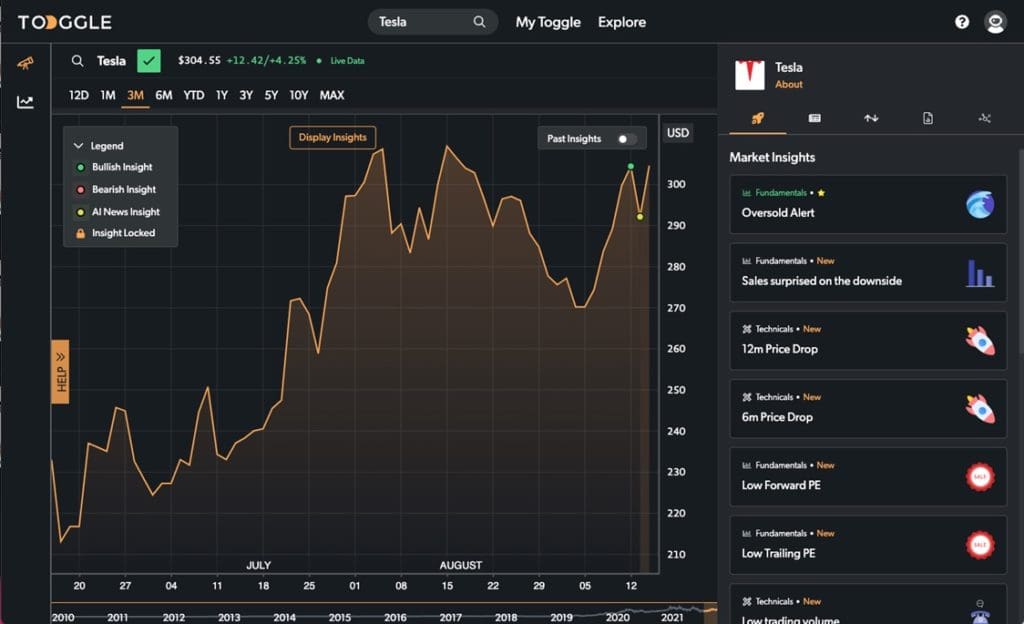Viewport: 1024px width, 624px height.
Task: Open the up-down arrows tab icon
Action: click(x=871, y=118)
